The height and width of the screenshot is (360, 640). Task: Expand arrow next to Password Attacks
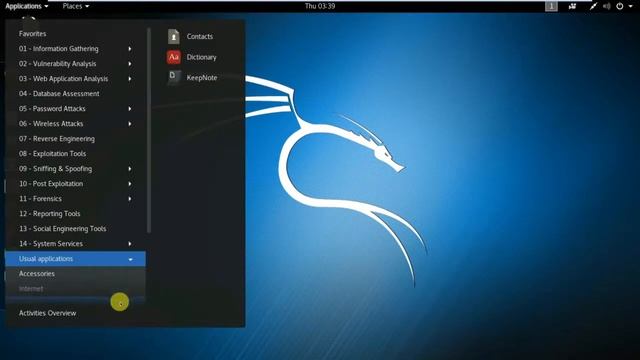click(130, 109)
